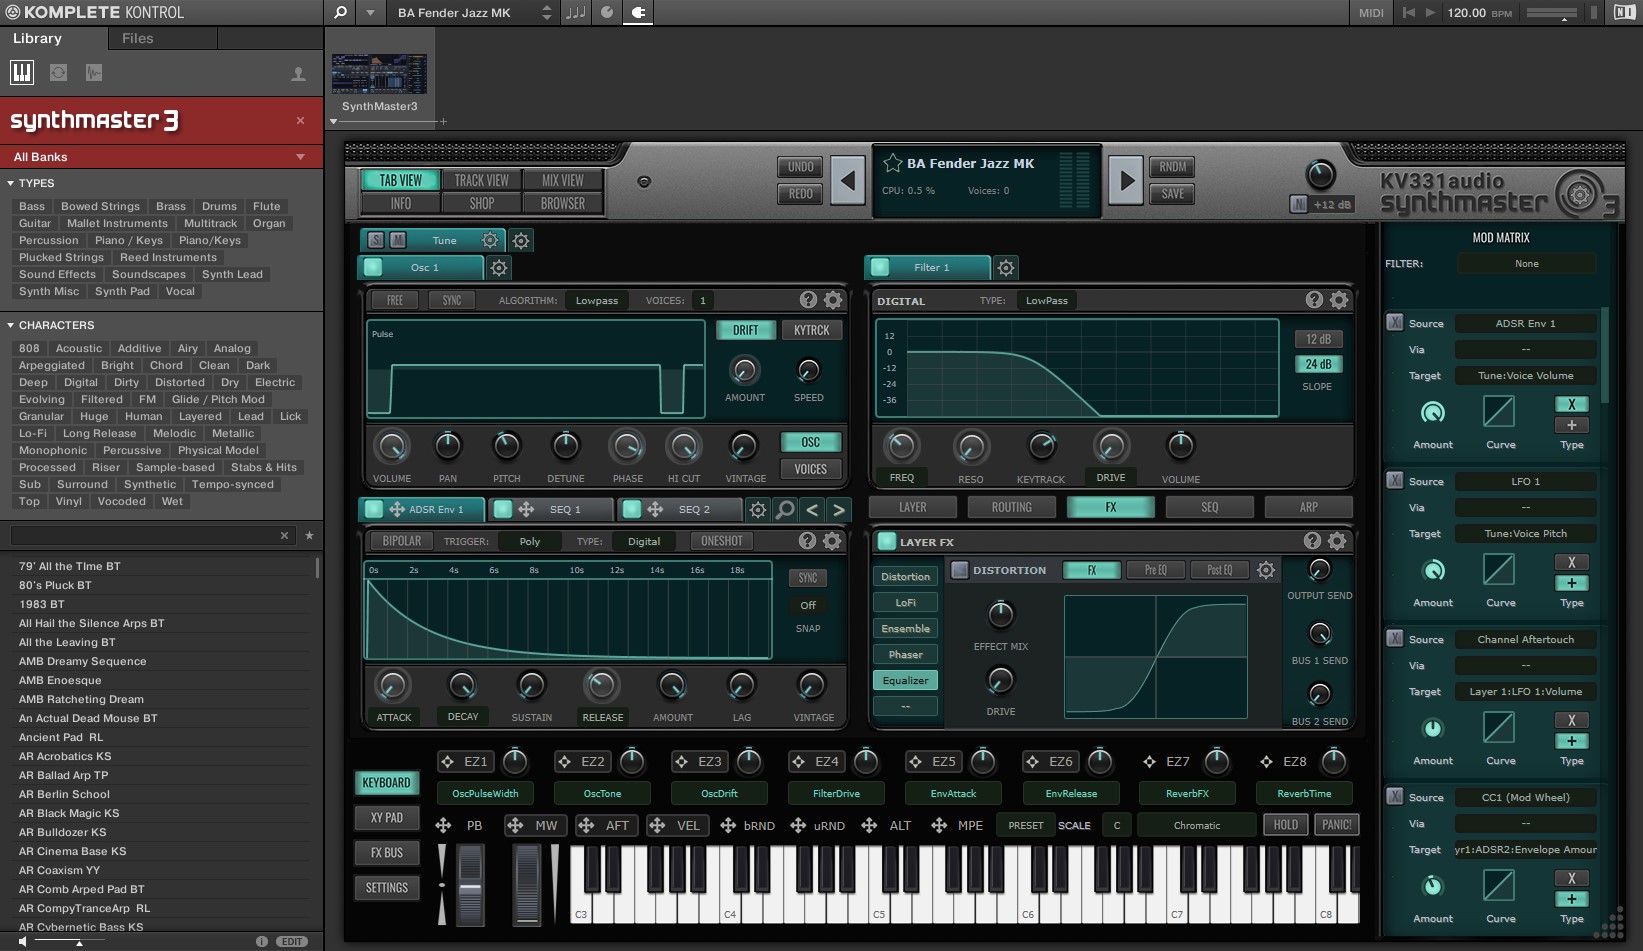Viewport: 1643px width, 951px height.
Task: Open the MW assign crosshair icon
Action: 514,825
